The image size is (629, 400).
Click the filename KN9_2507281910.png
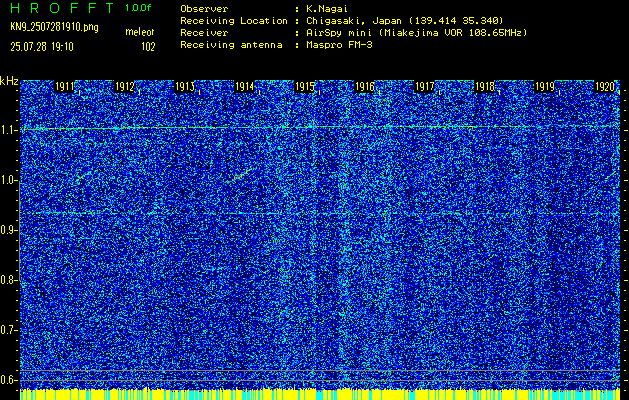(x=54, y=27)
